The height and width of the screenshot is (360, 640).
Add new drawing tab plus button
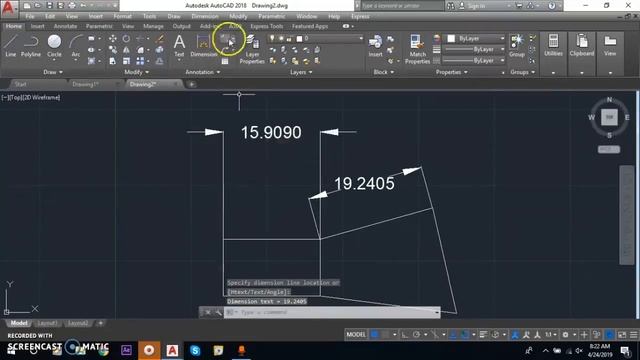click(191, 84)
